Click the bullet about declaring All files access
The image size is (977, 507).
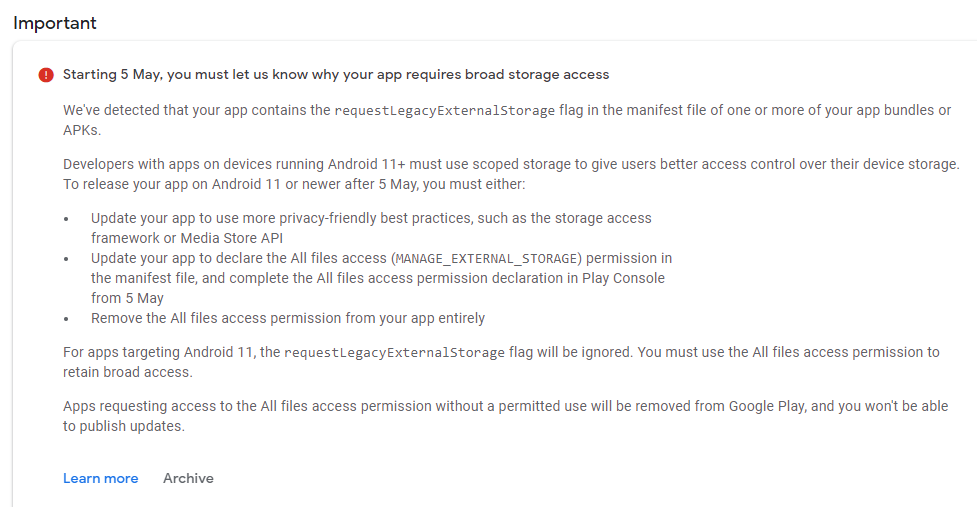pyautogui.click(x=381, y=278)
